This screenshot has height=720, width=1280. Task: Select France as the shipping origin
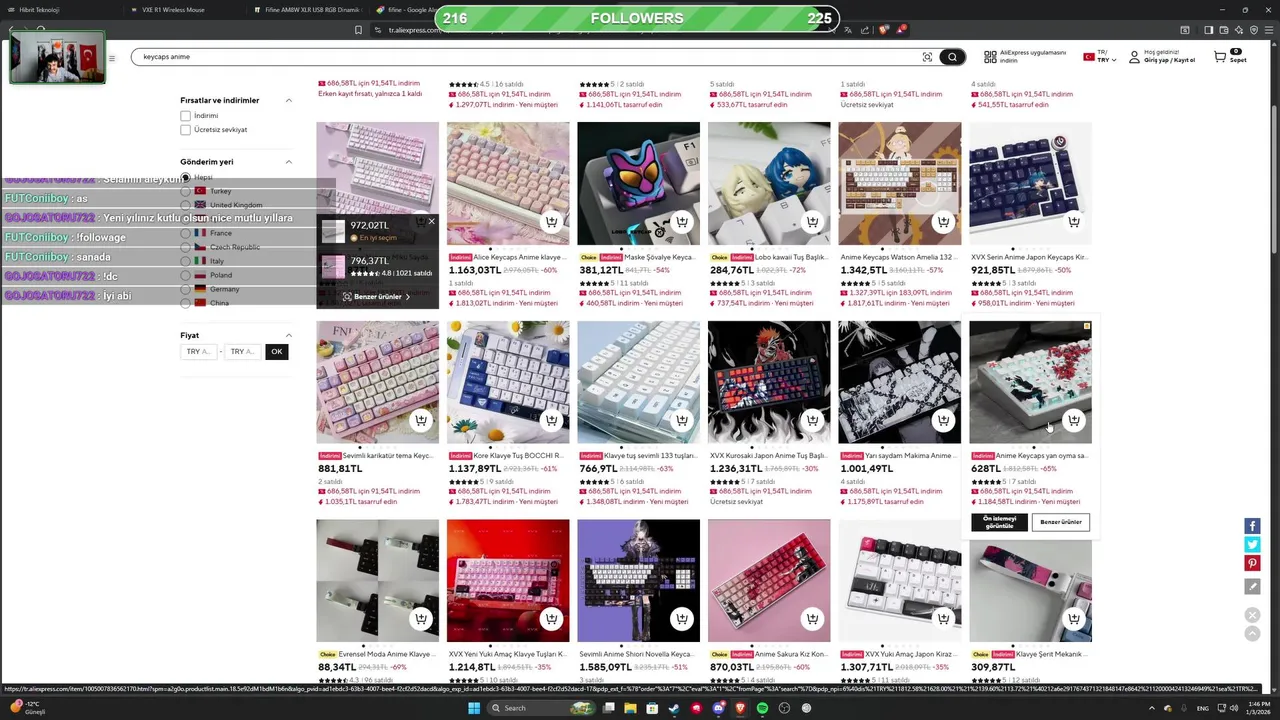point(185,233)
